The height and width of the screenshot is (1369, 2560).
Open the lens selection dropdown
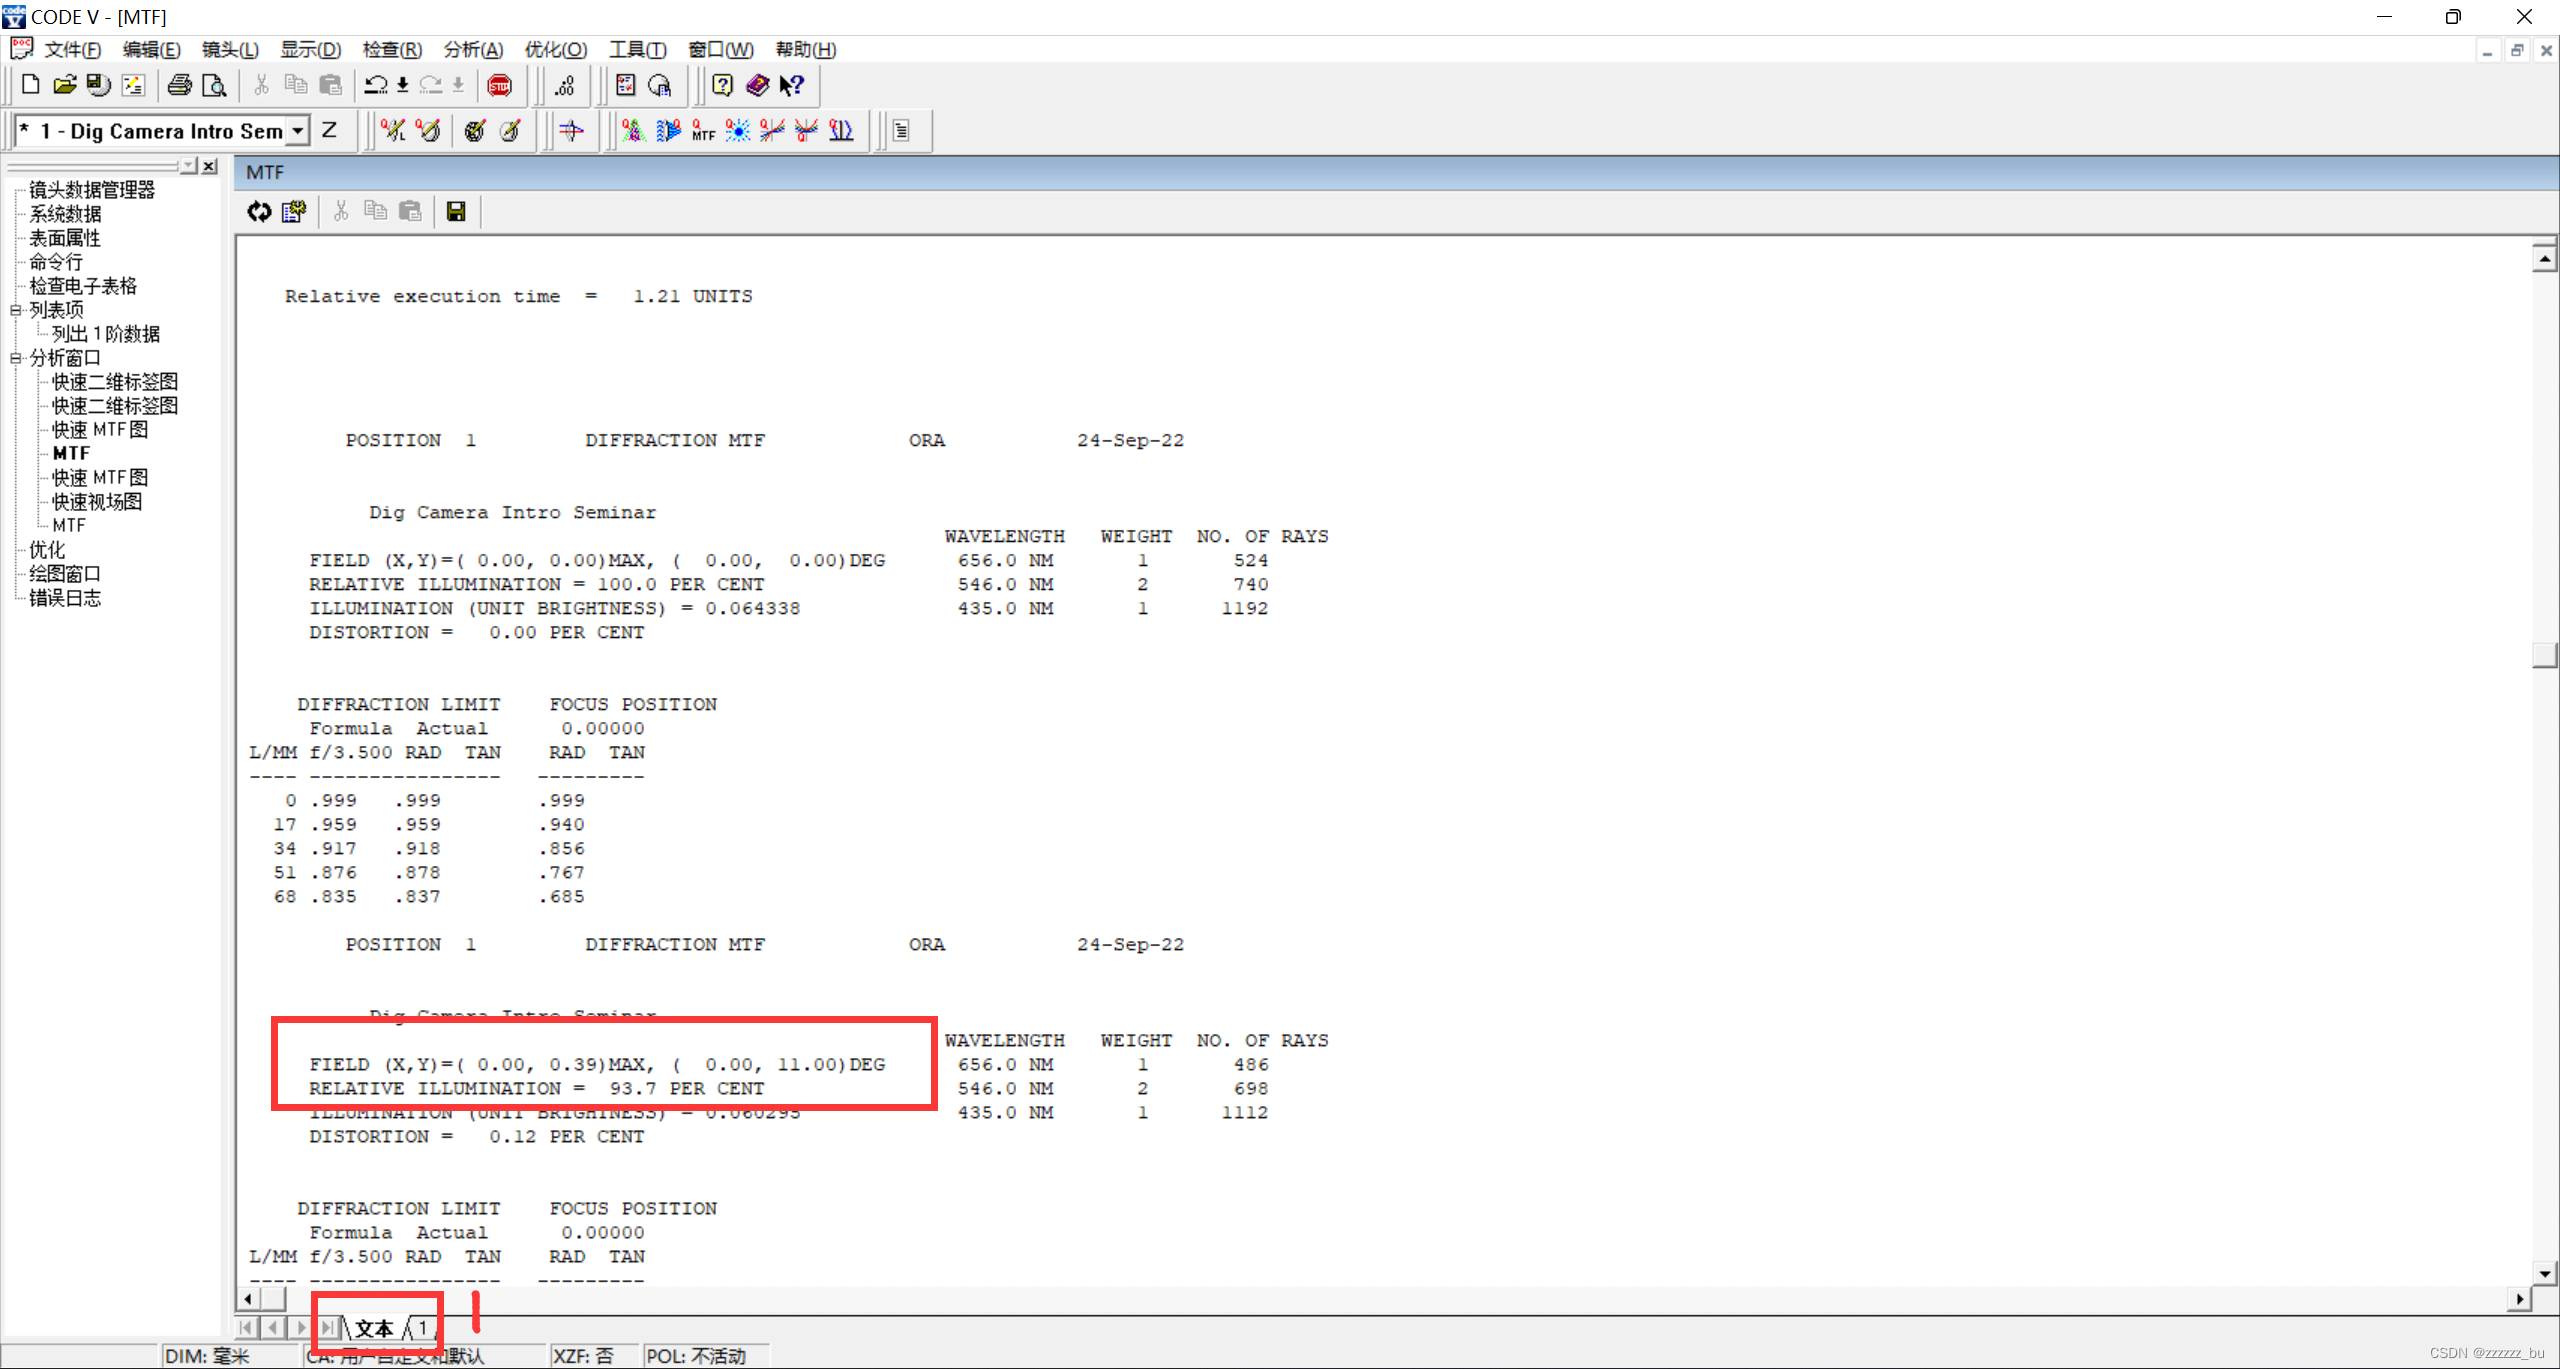click(x=297, y=131)
